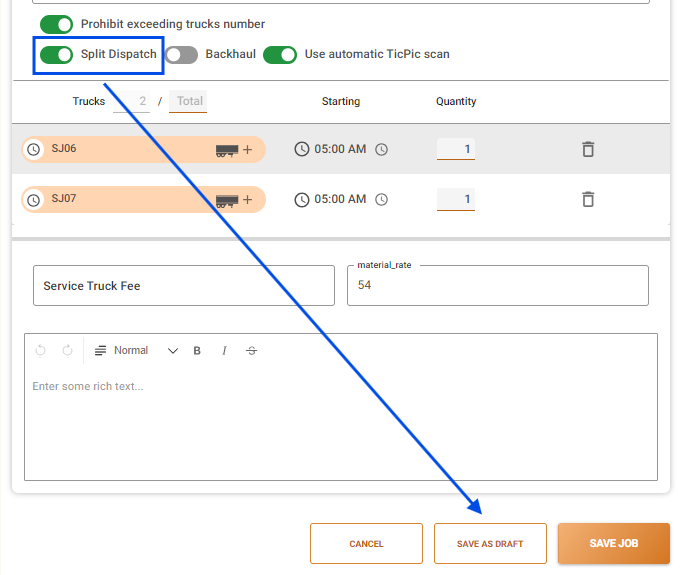The image size is (681, 575).
Task: Click the clock icon in SJ06 chip
Action: pos(34,149)
